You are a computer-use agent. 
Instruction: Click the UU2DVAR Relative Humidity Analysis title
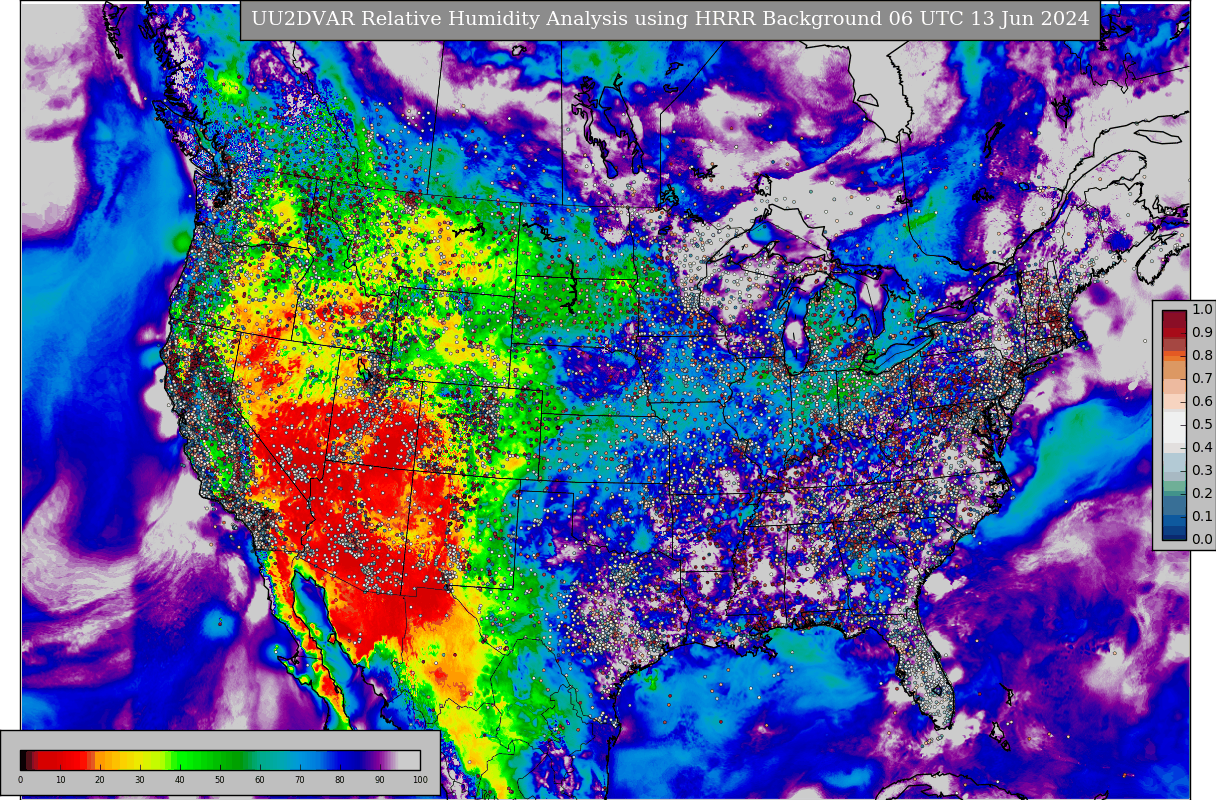pyautogui.click(x=670, y=19)
